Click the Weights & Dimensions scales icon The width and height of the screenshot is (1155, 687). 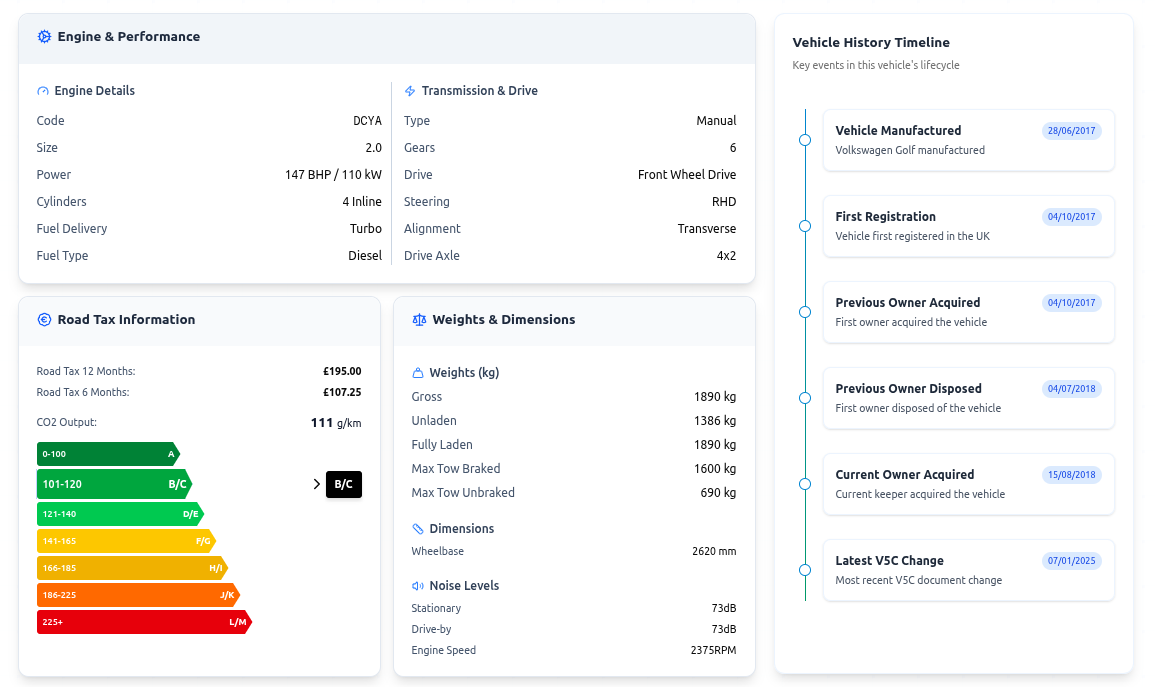click(x=419, y=320)
